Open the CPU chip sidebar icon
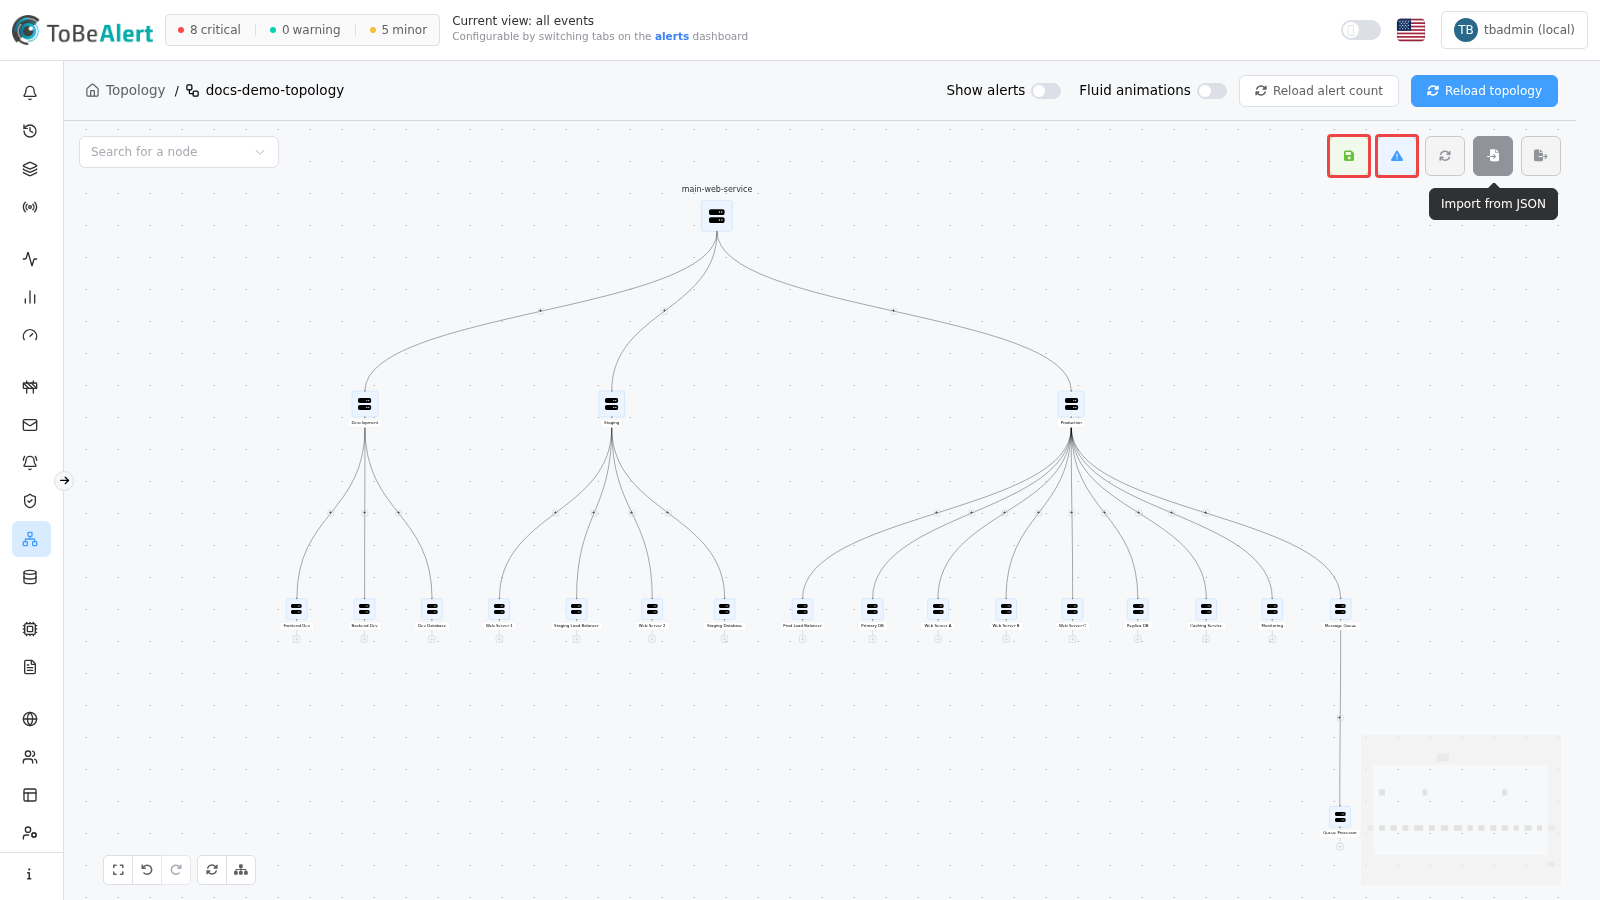The width and height of the screenshot is (1600, 900). pos(30,629)
